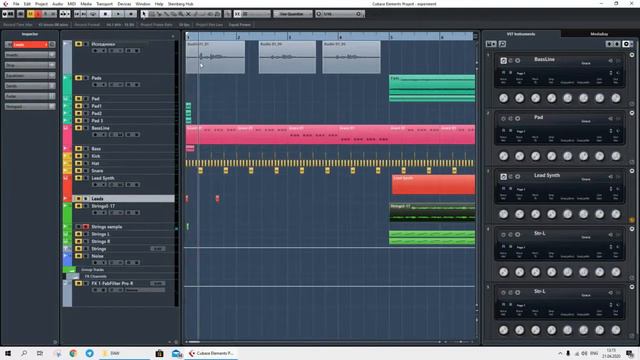Toggle the Snap on/off toolbar icon
The height and width of the screenshot is (360, 640).
coord(237,14)
